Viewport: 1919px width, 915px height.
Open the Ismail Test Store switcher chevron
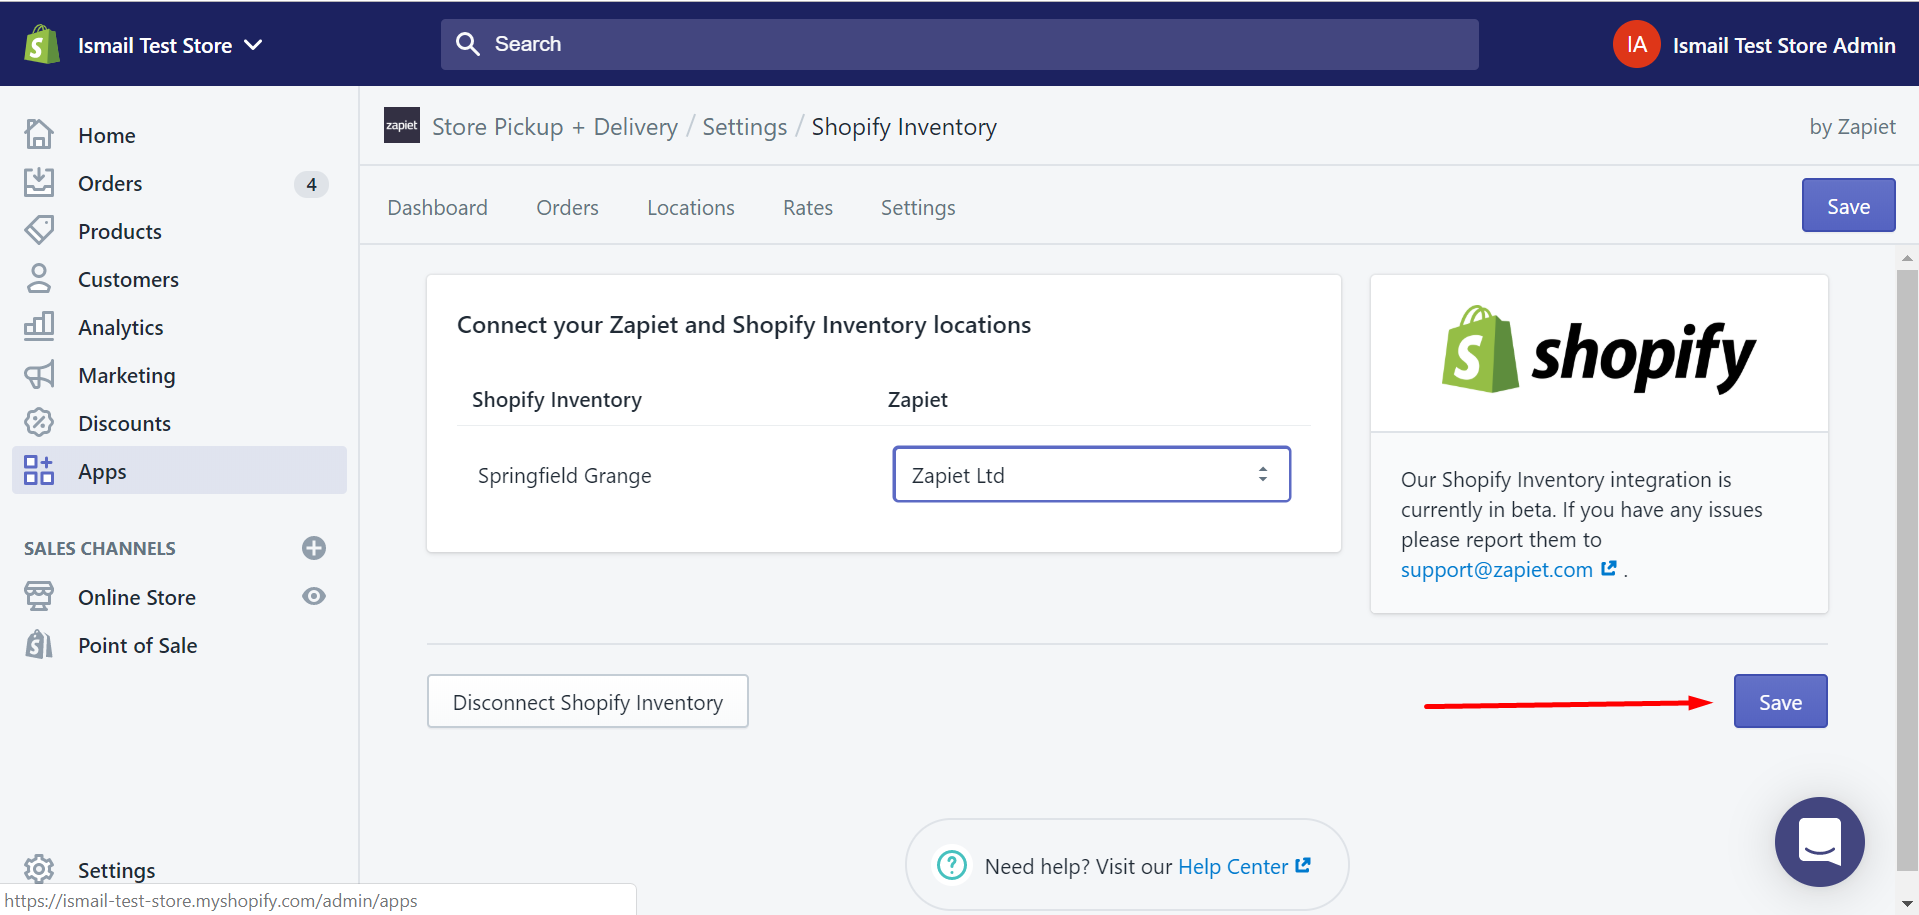point(254,45)
